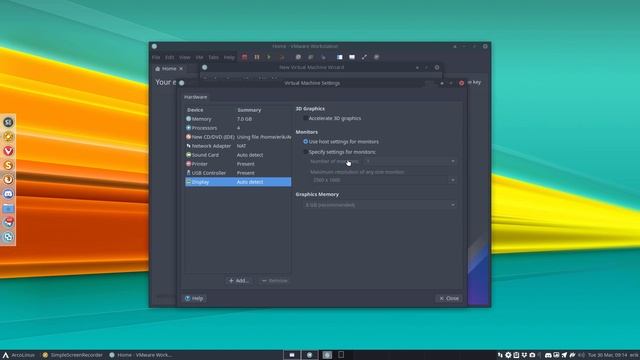Close the Virtual Machine Settings dialog
Image resolution: width=640 pixels, height=360 pixels.
(449, 298)
